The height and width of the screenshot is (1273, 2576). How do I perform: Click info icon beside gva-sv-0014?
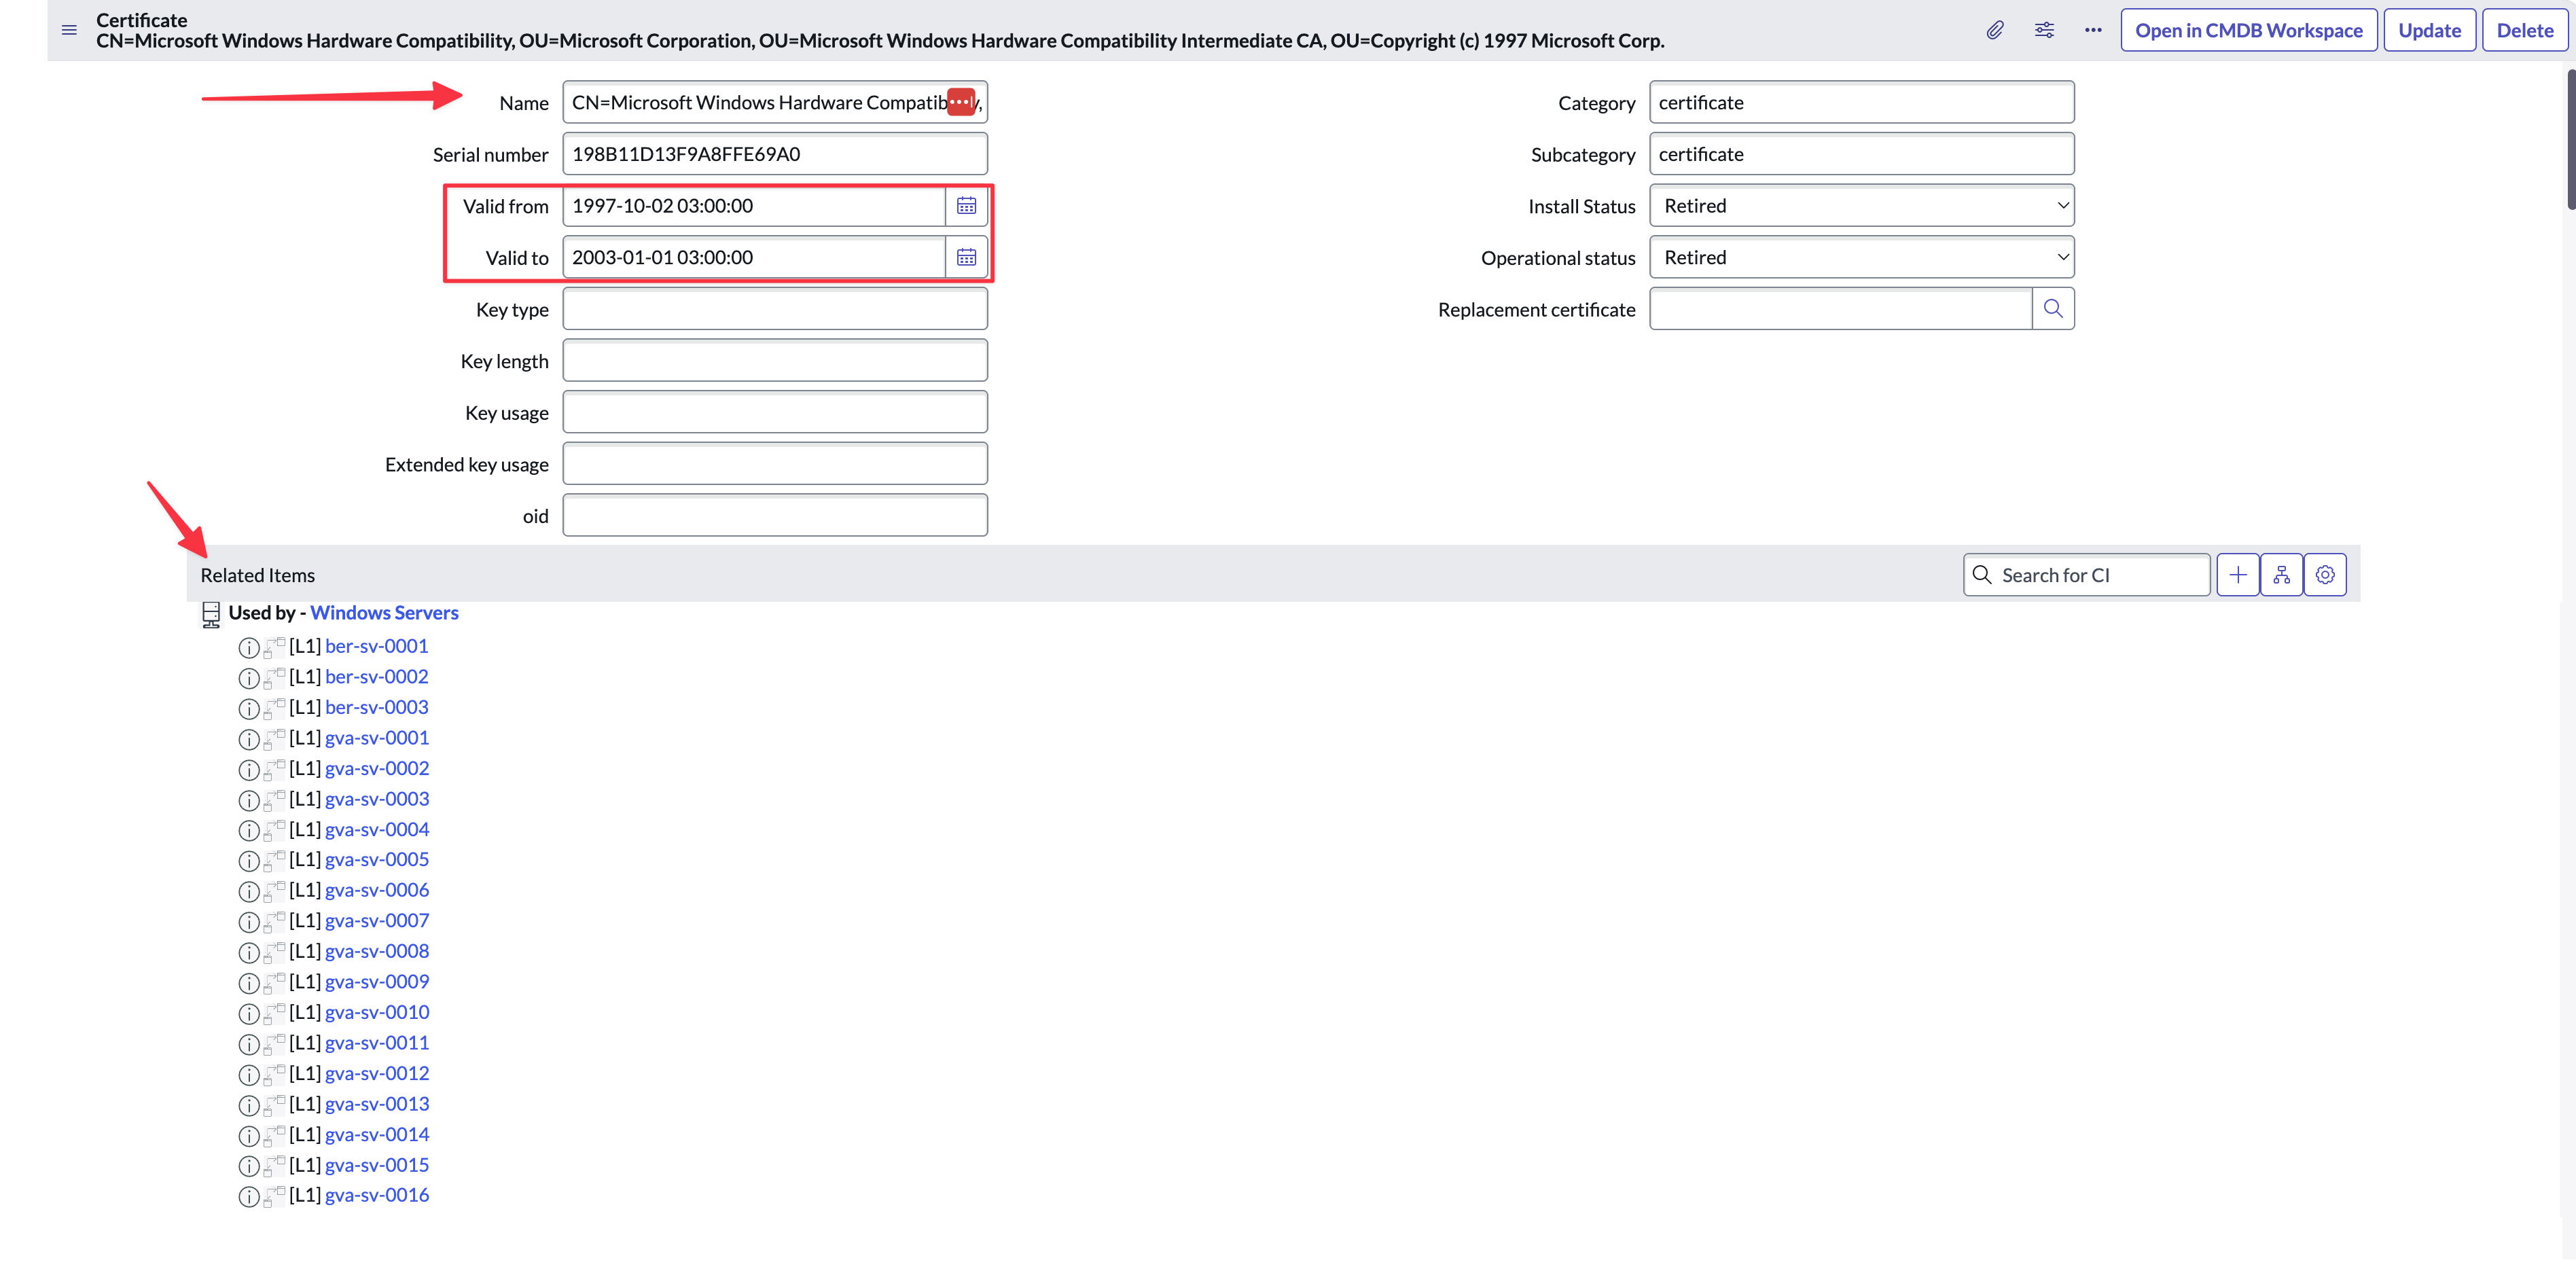249,1136
